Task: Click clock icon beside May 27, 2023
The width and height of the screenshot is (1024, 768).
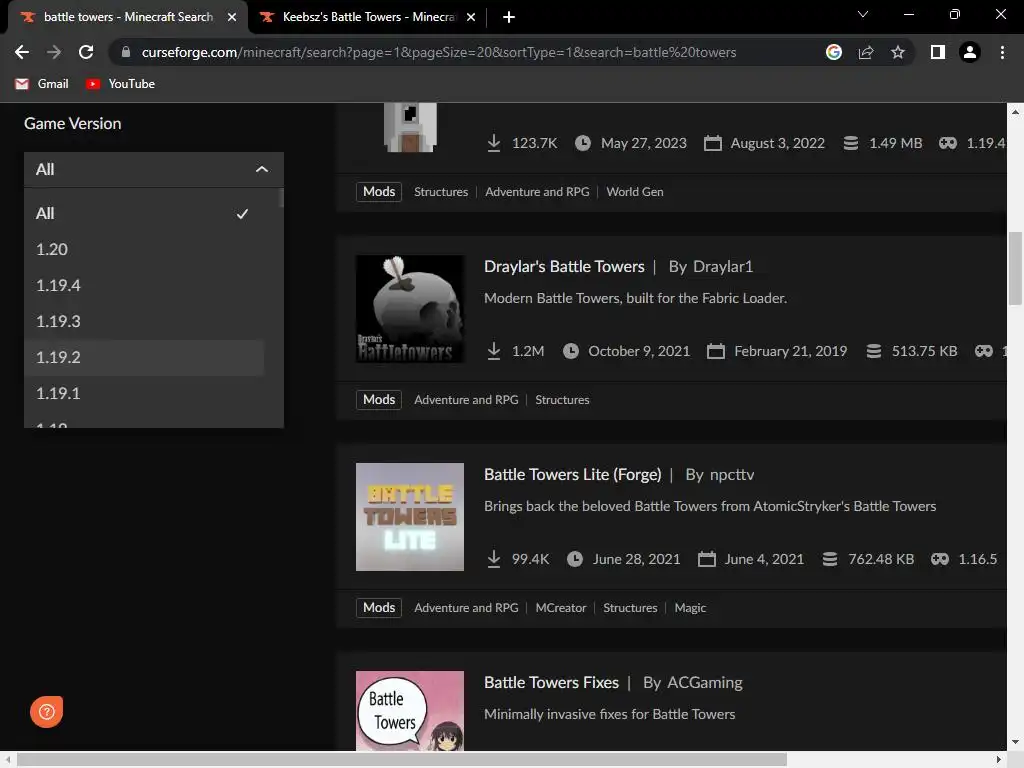Action: 583,143
